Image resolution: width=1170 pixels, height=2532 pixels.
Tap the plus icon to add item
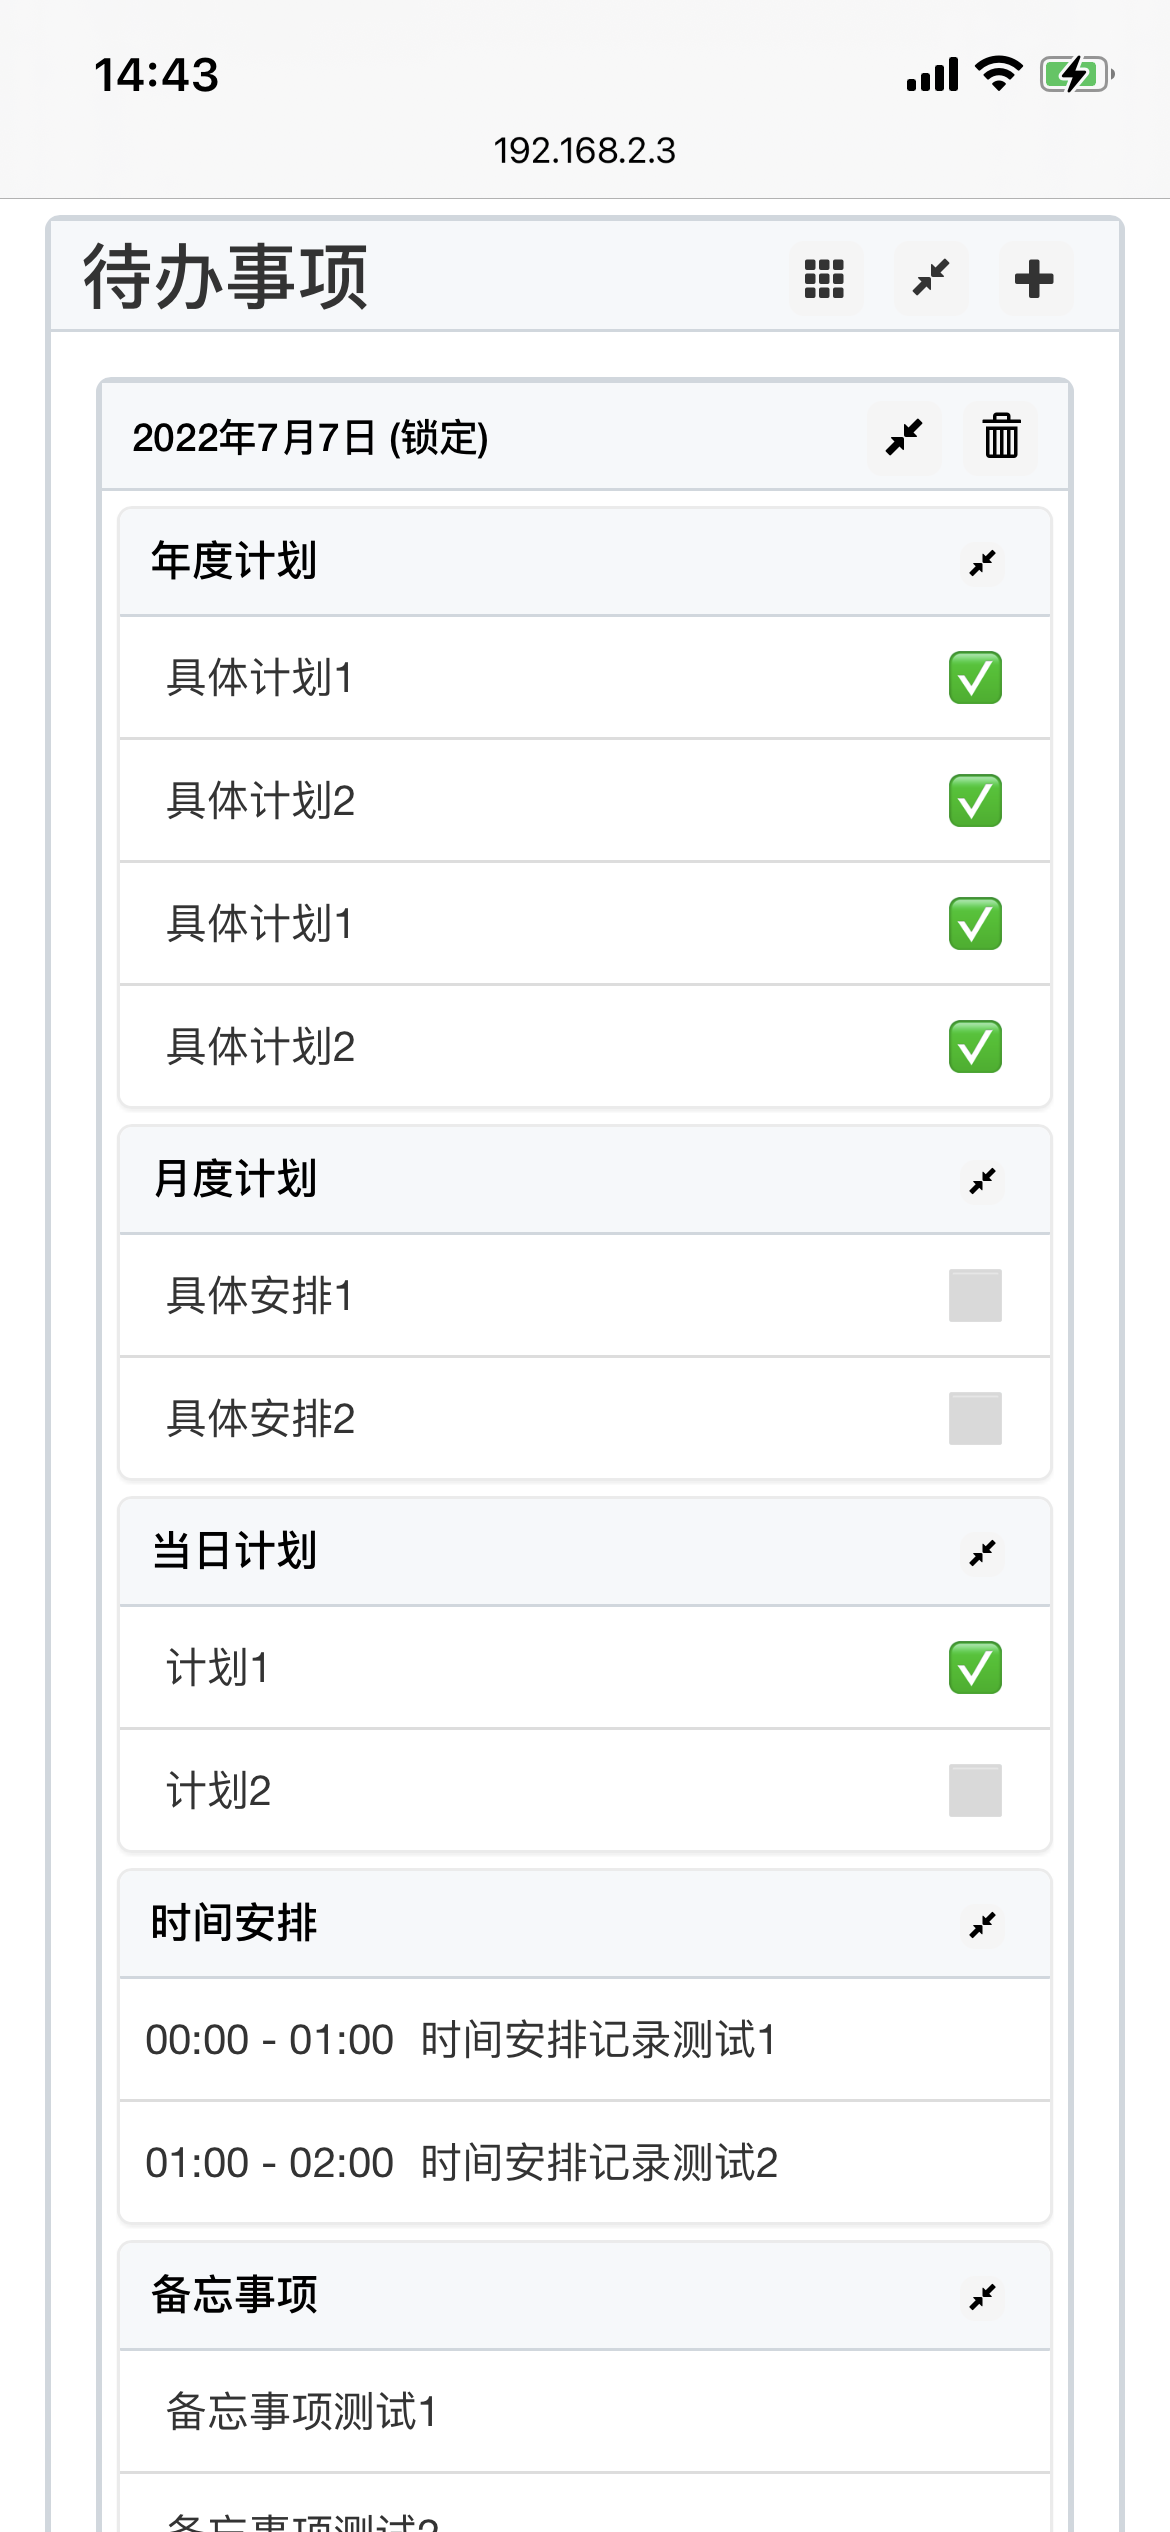(1034, 279)
